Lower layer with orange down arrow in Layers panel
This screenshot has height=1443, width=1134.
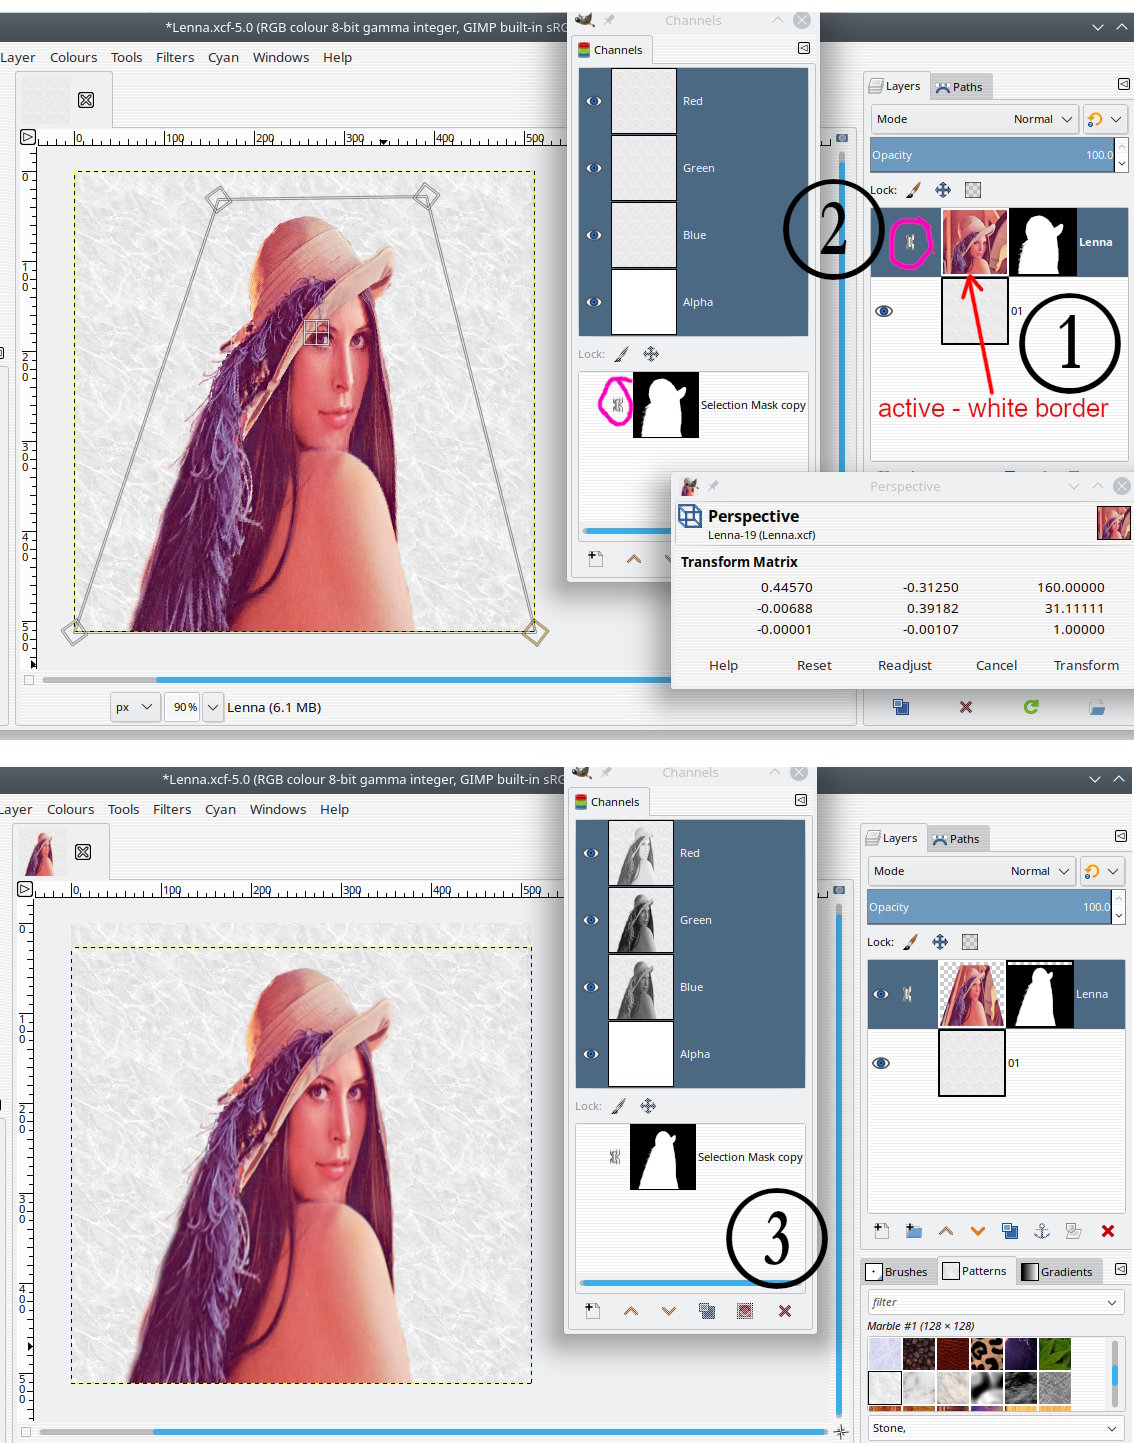[x=978, y=1231]
